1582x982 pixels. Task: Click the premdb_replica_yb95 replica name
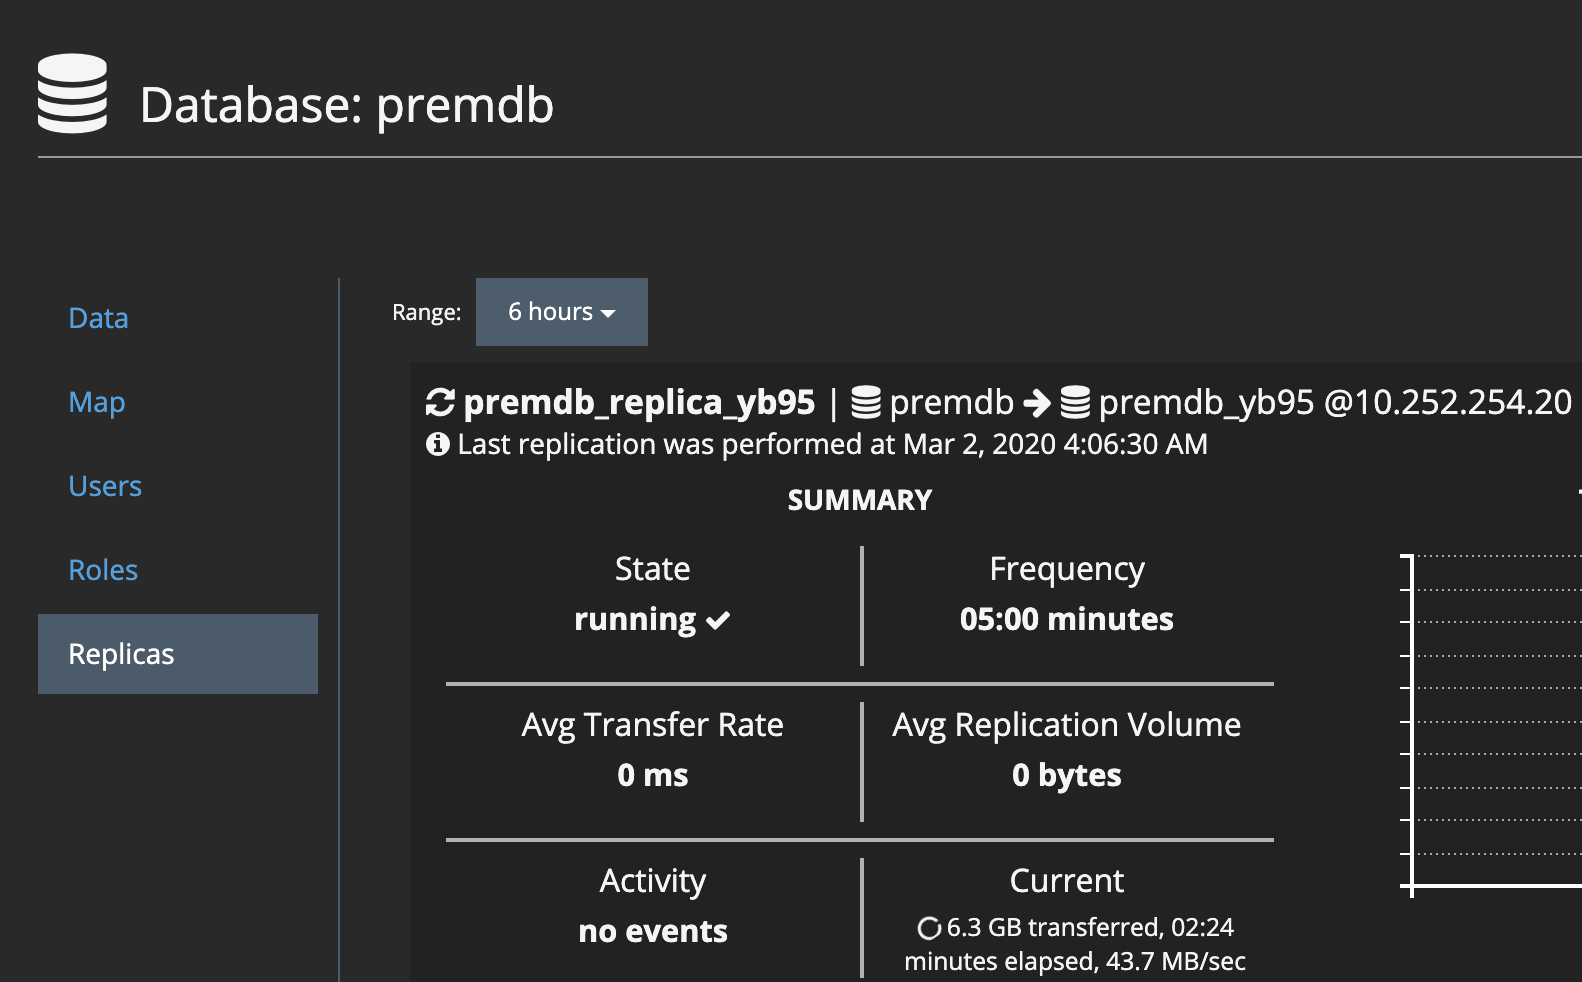click(639, 402)
